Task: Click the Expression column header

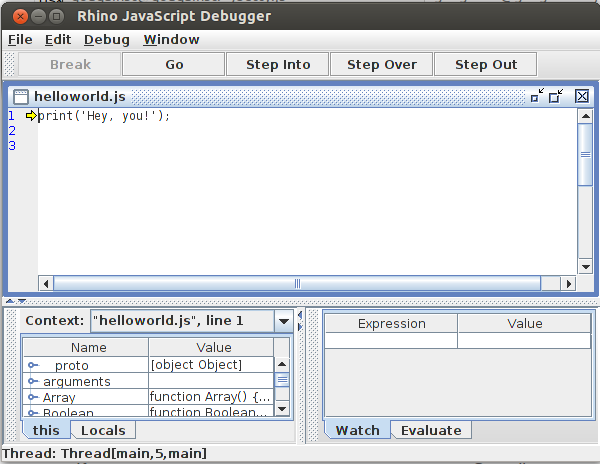Action: tap(391, 324)
